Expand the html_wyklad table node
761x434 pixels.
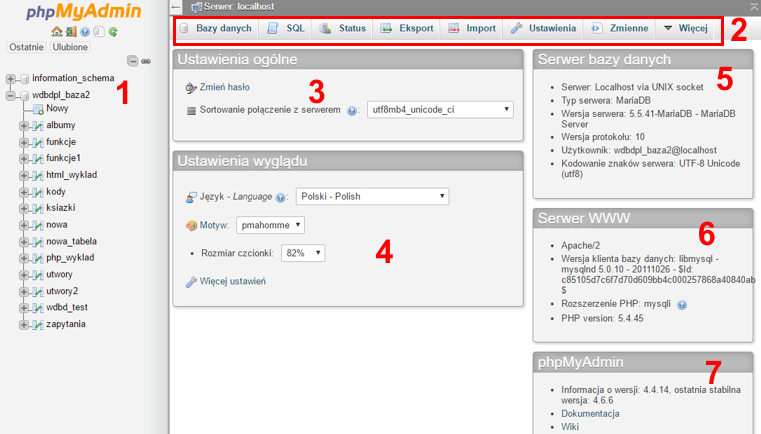click(x=23, y=176)
